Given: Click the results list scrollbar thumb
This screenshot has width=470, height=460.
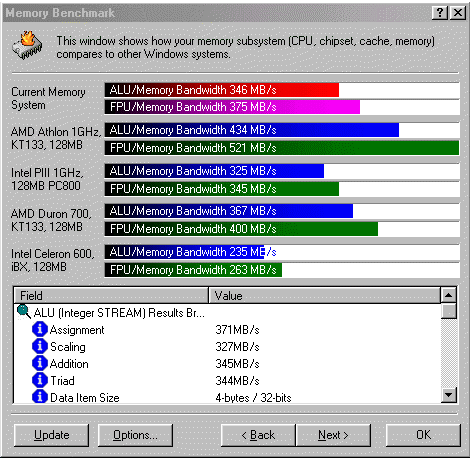Looking at the screenshot, I should [448, 311].
